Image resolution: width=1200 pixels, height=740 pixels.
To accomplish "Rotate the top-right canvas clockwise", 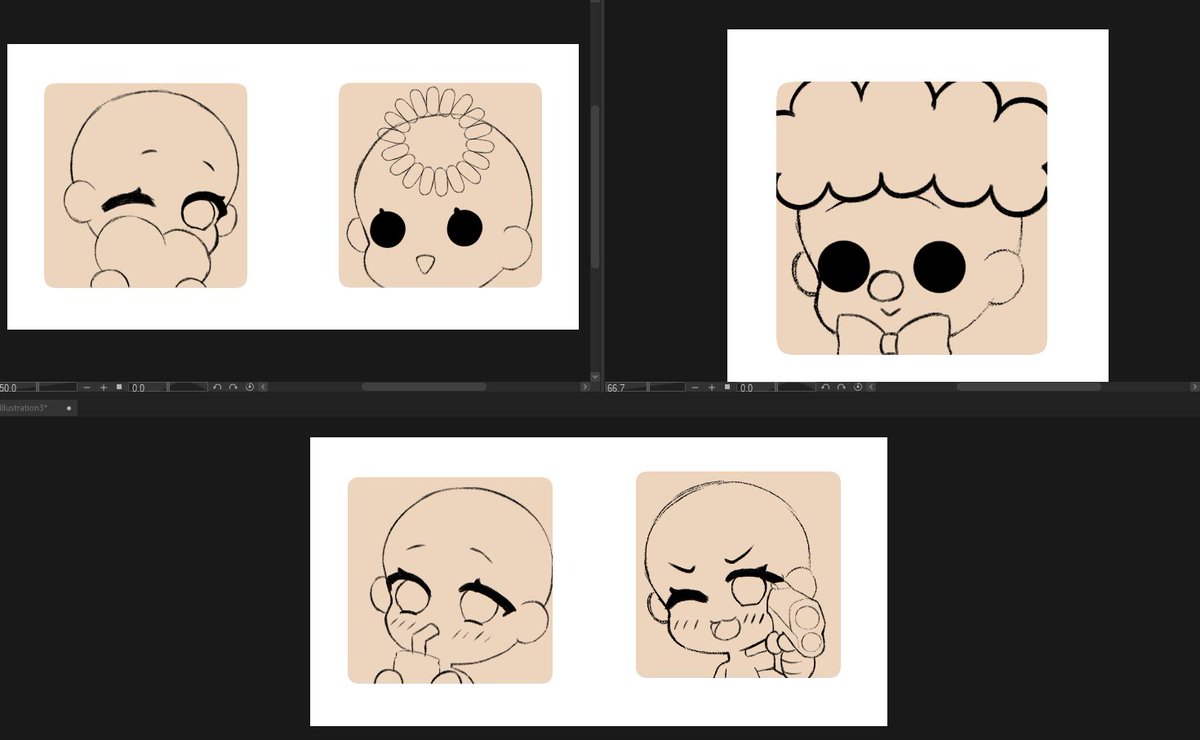I will click(x=840, y=387).
